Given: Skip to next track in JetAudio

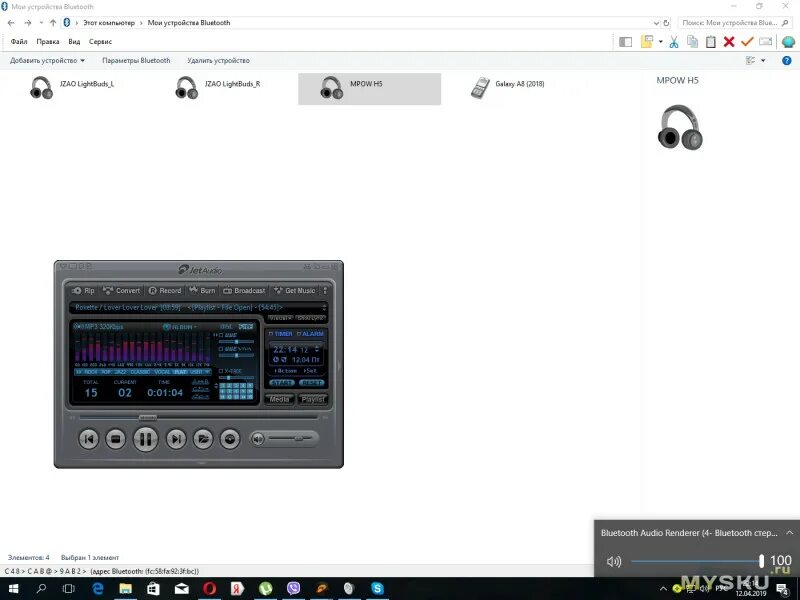Looking at the screenshot, I should click(x=176, y=439).
